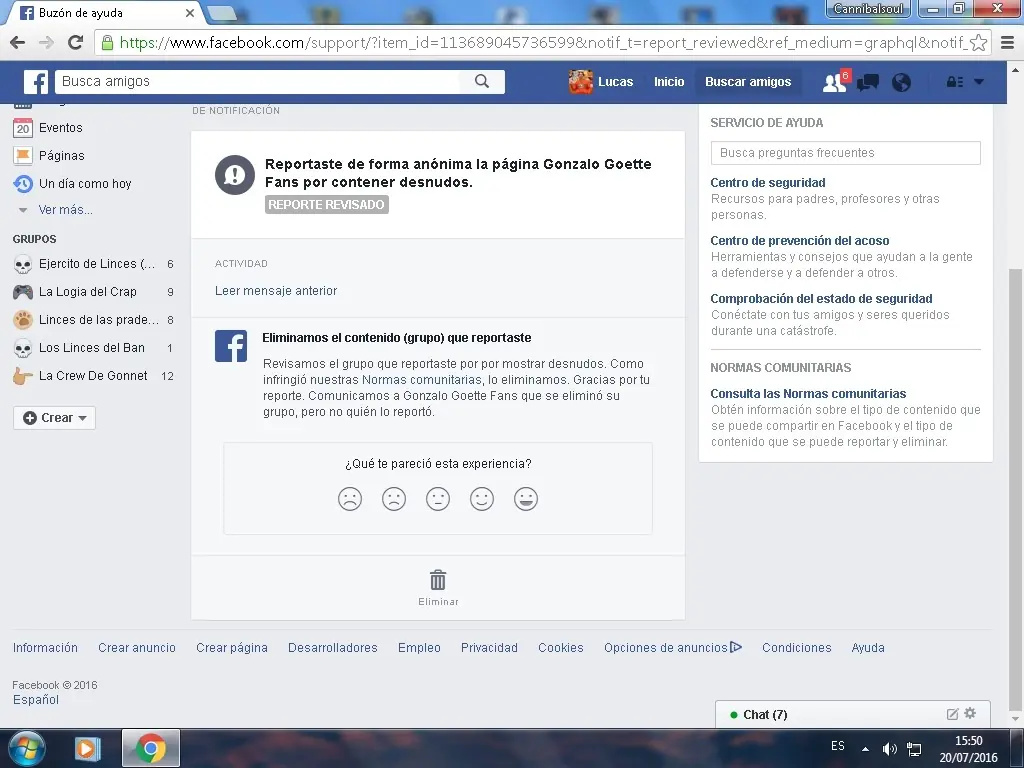Reload the page with refresh icon
This screenshot has height=768, width=1024.
pyautogui.click(x=76, y=43)
